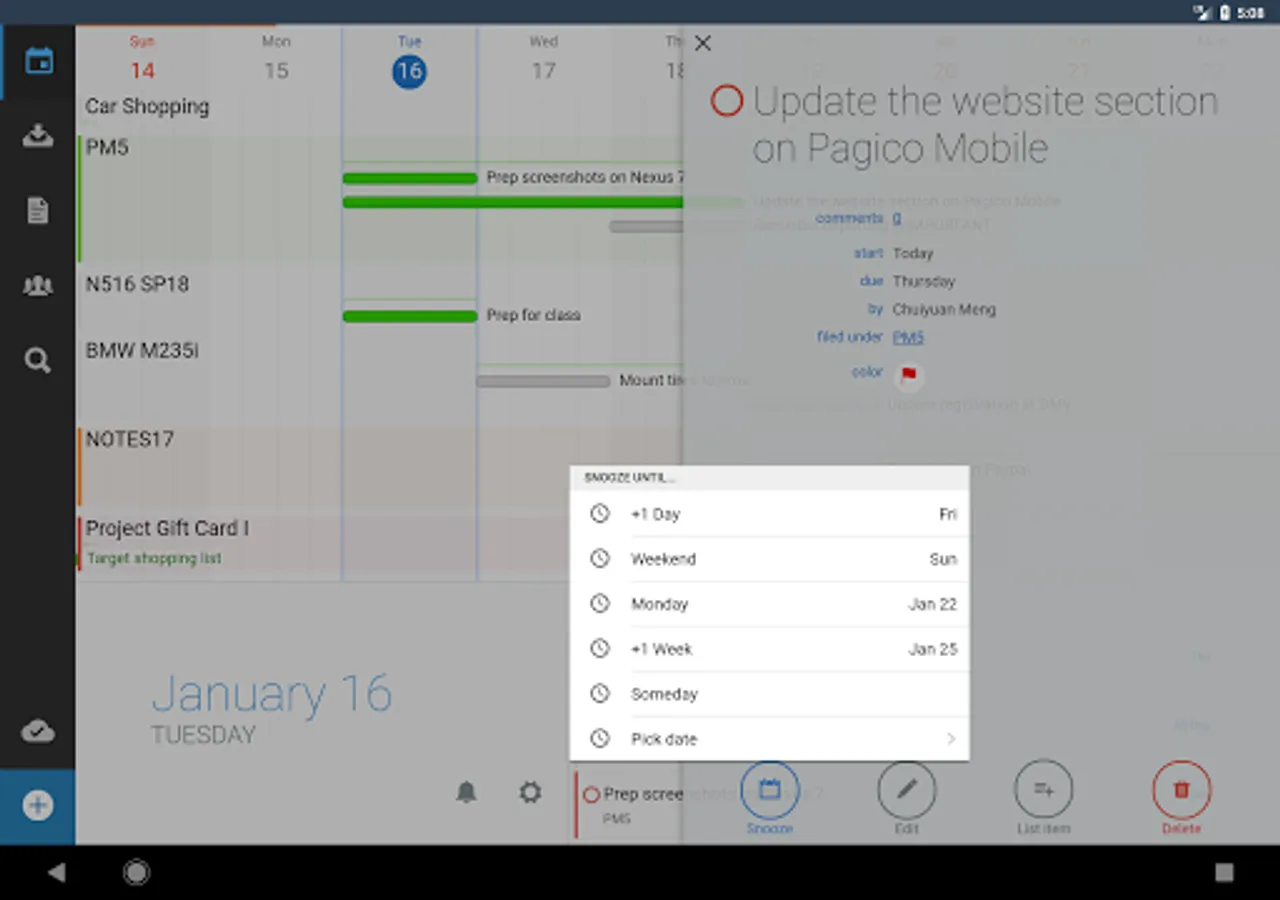Open the N516 SP18 project row
Screen dimensions: 1280x900
[137, 284]
